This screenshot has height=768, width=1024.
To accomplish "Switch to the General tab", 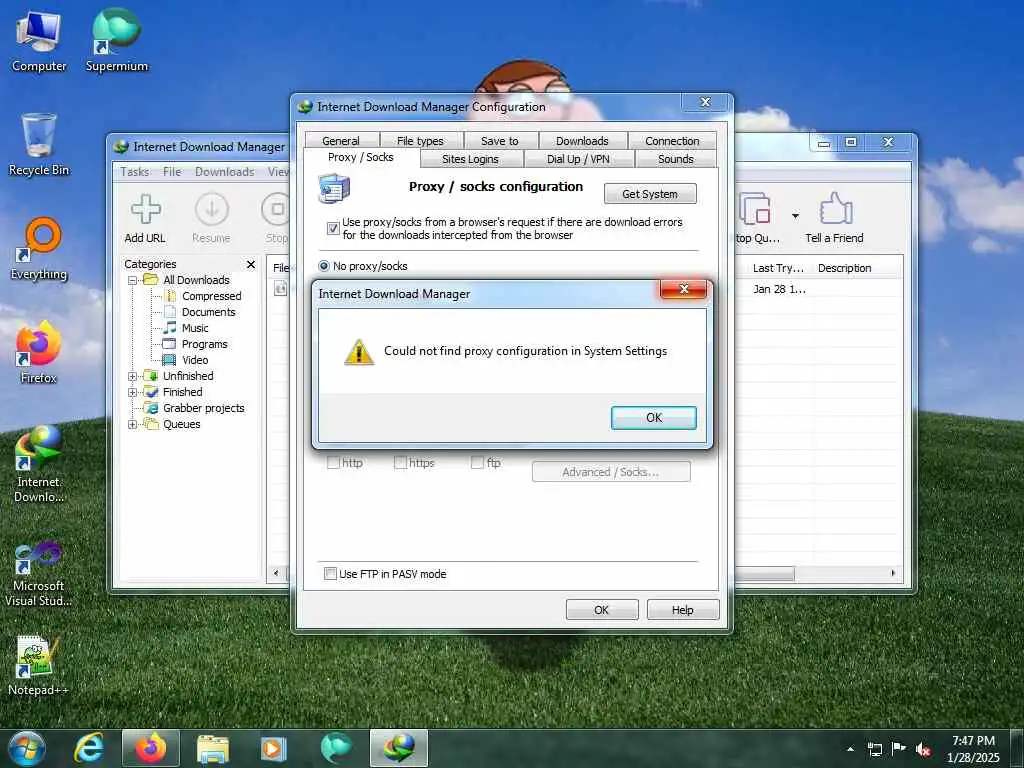I will [340, 140].
